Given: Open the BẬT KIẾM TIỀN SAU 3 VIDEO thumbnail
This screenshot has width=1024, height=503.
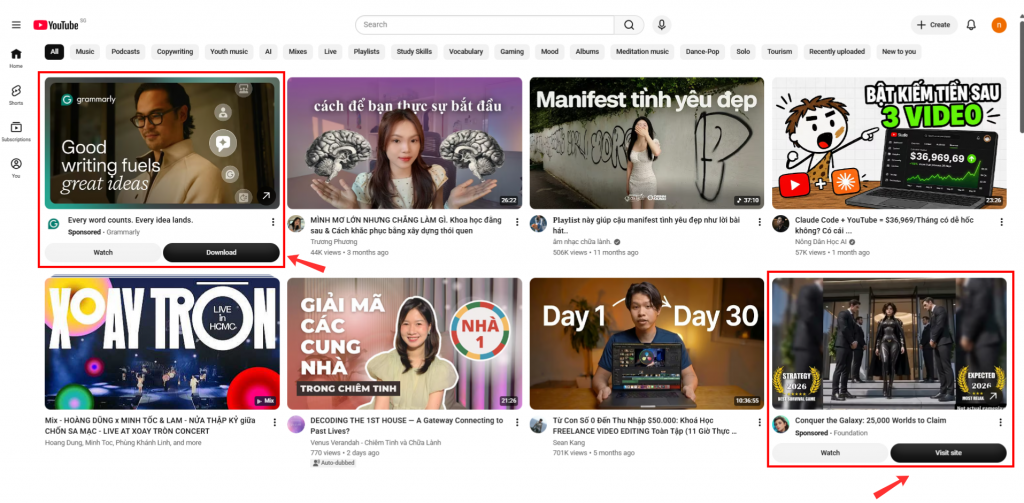Looking at the screenshot, I should [889, 143].
